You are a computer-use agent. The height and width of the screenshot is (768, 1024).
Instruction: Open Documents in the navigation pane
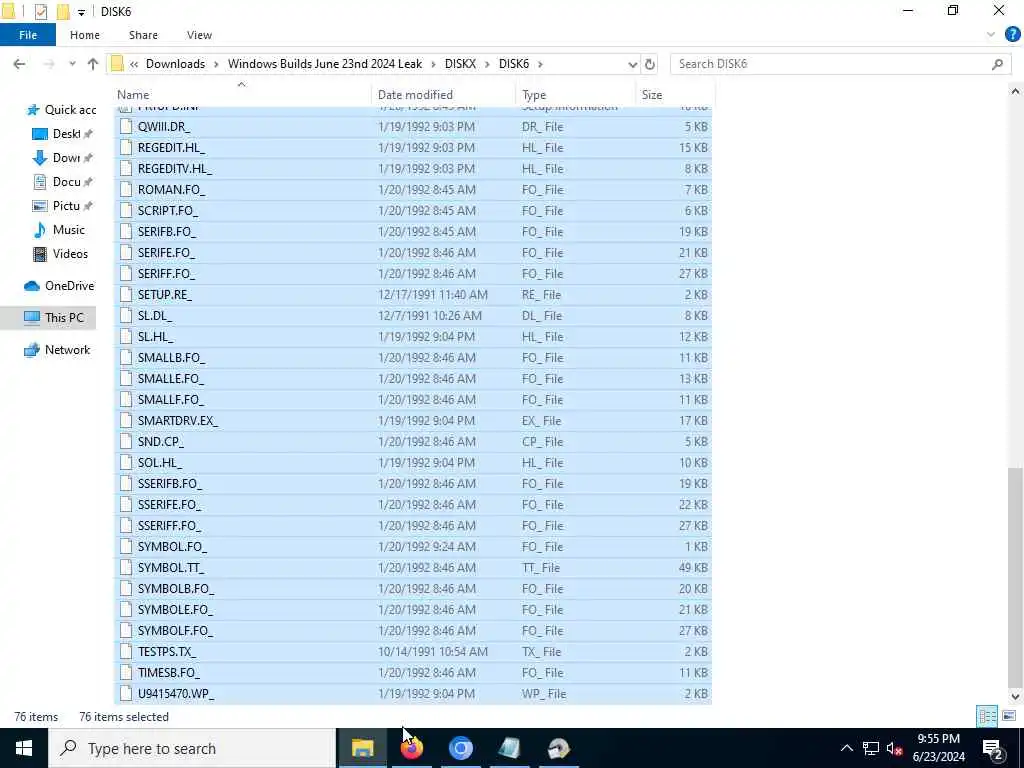[x=63, y=182]
